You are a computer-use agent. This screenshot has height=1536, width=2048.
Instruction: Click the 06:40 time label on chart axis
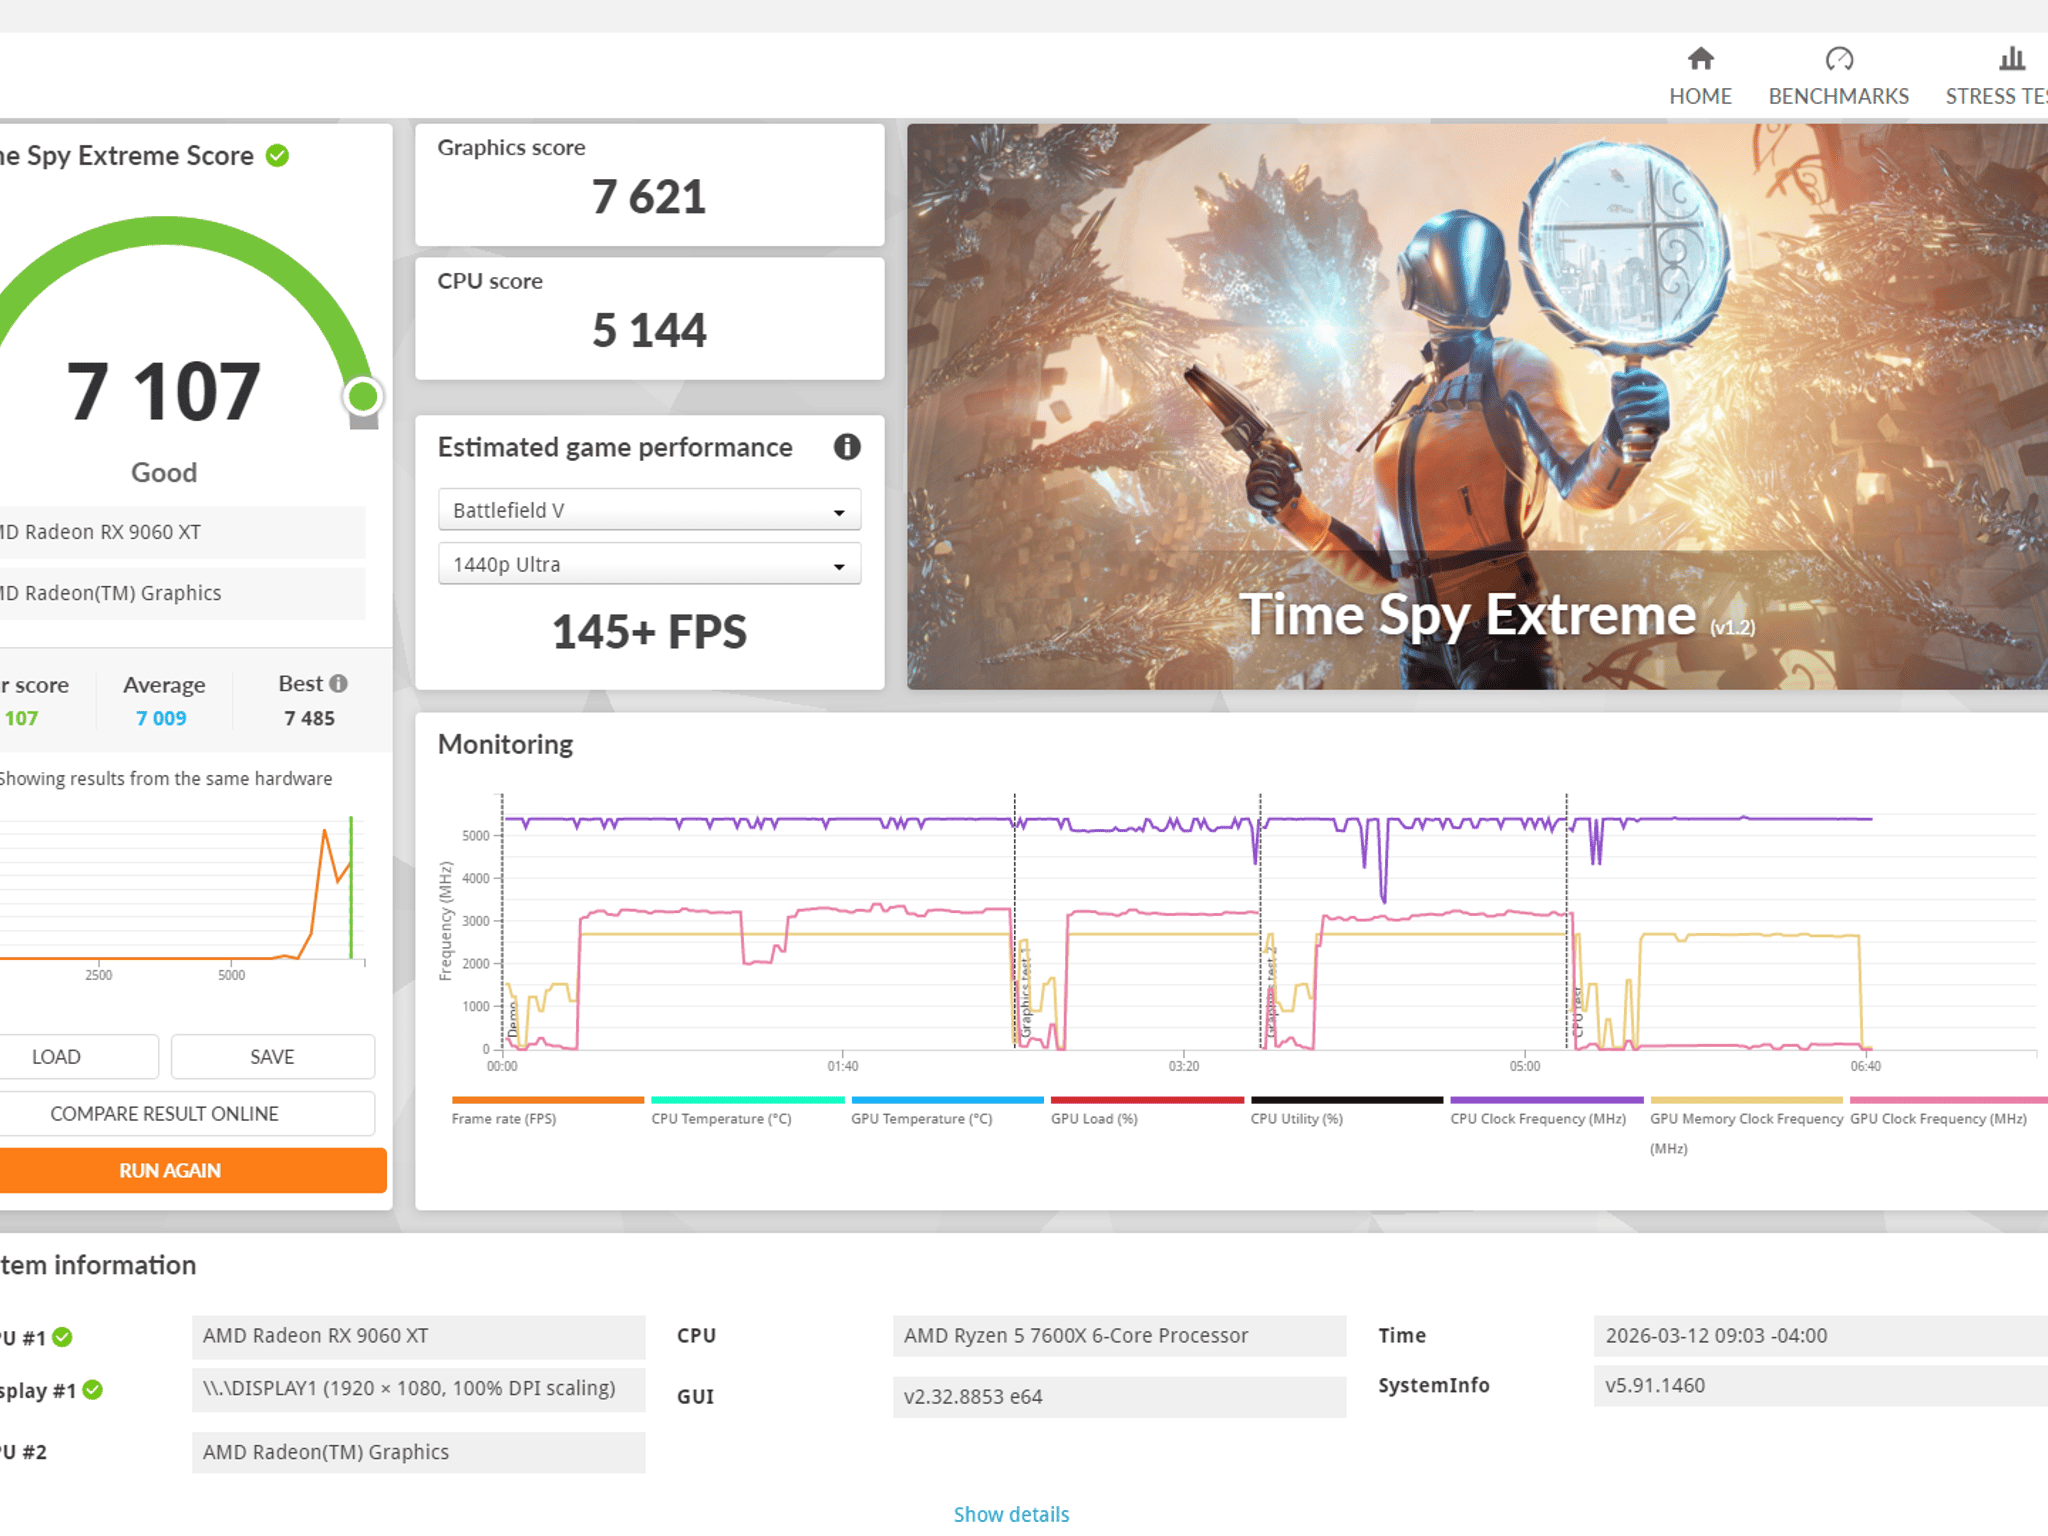click(1866, 1066)
